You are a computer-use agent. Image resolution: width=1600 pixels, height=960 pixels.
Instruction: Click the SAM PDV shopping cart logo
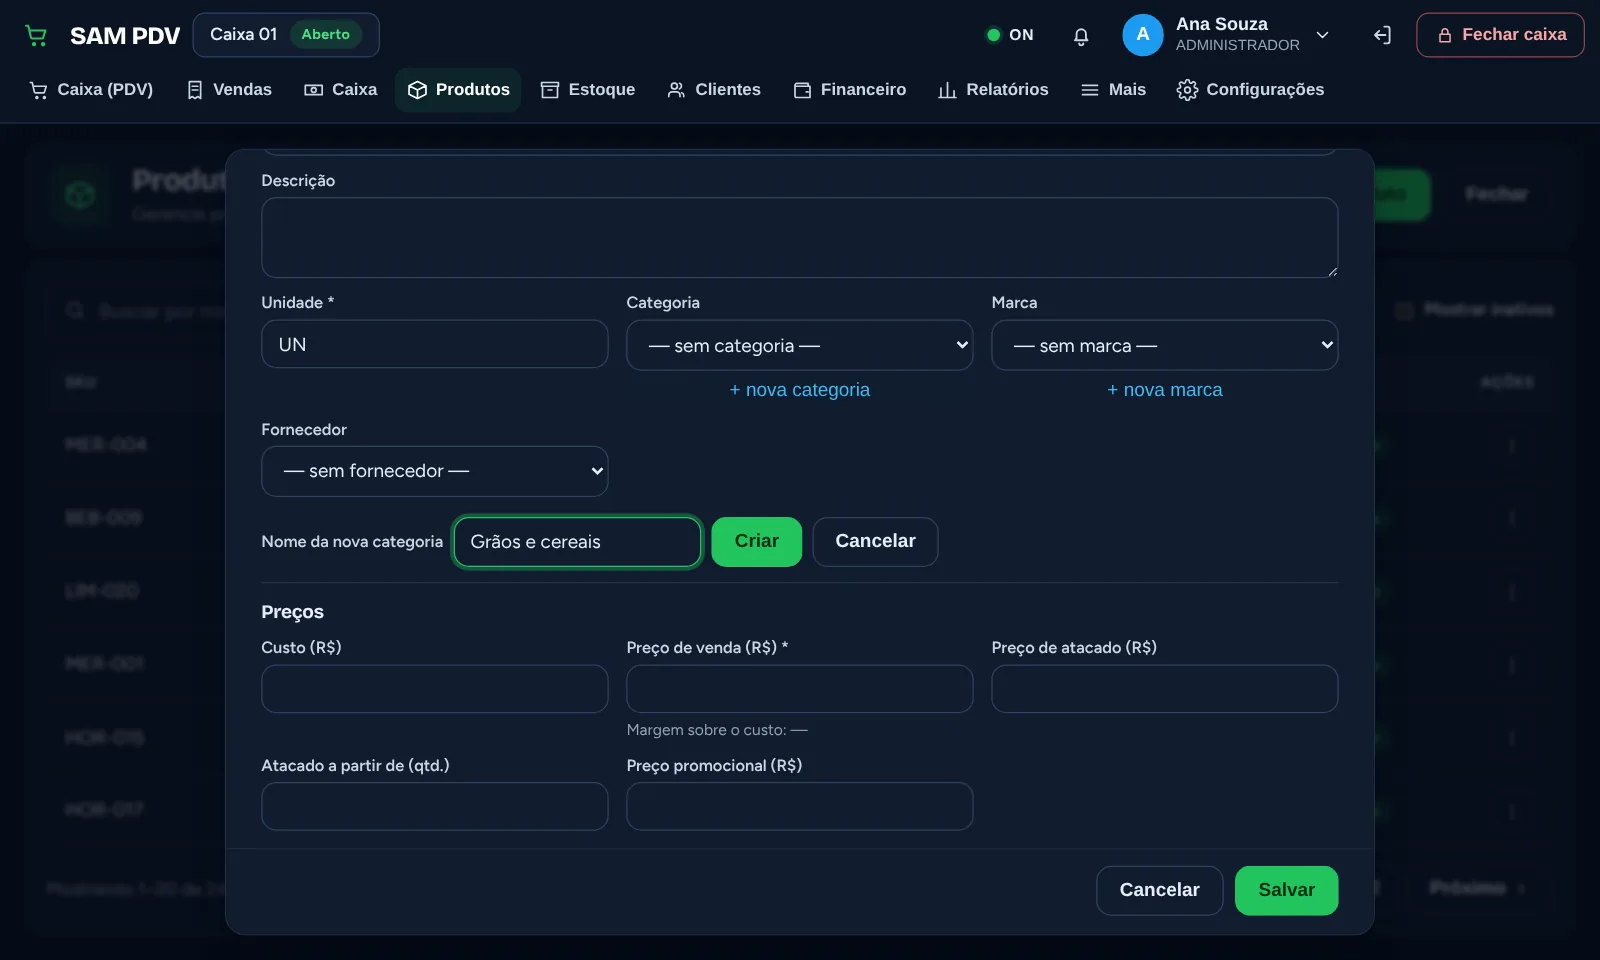(x=36, y=36)
